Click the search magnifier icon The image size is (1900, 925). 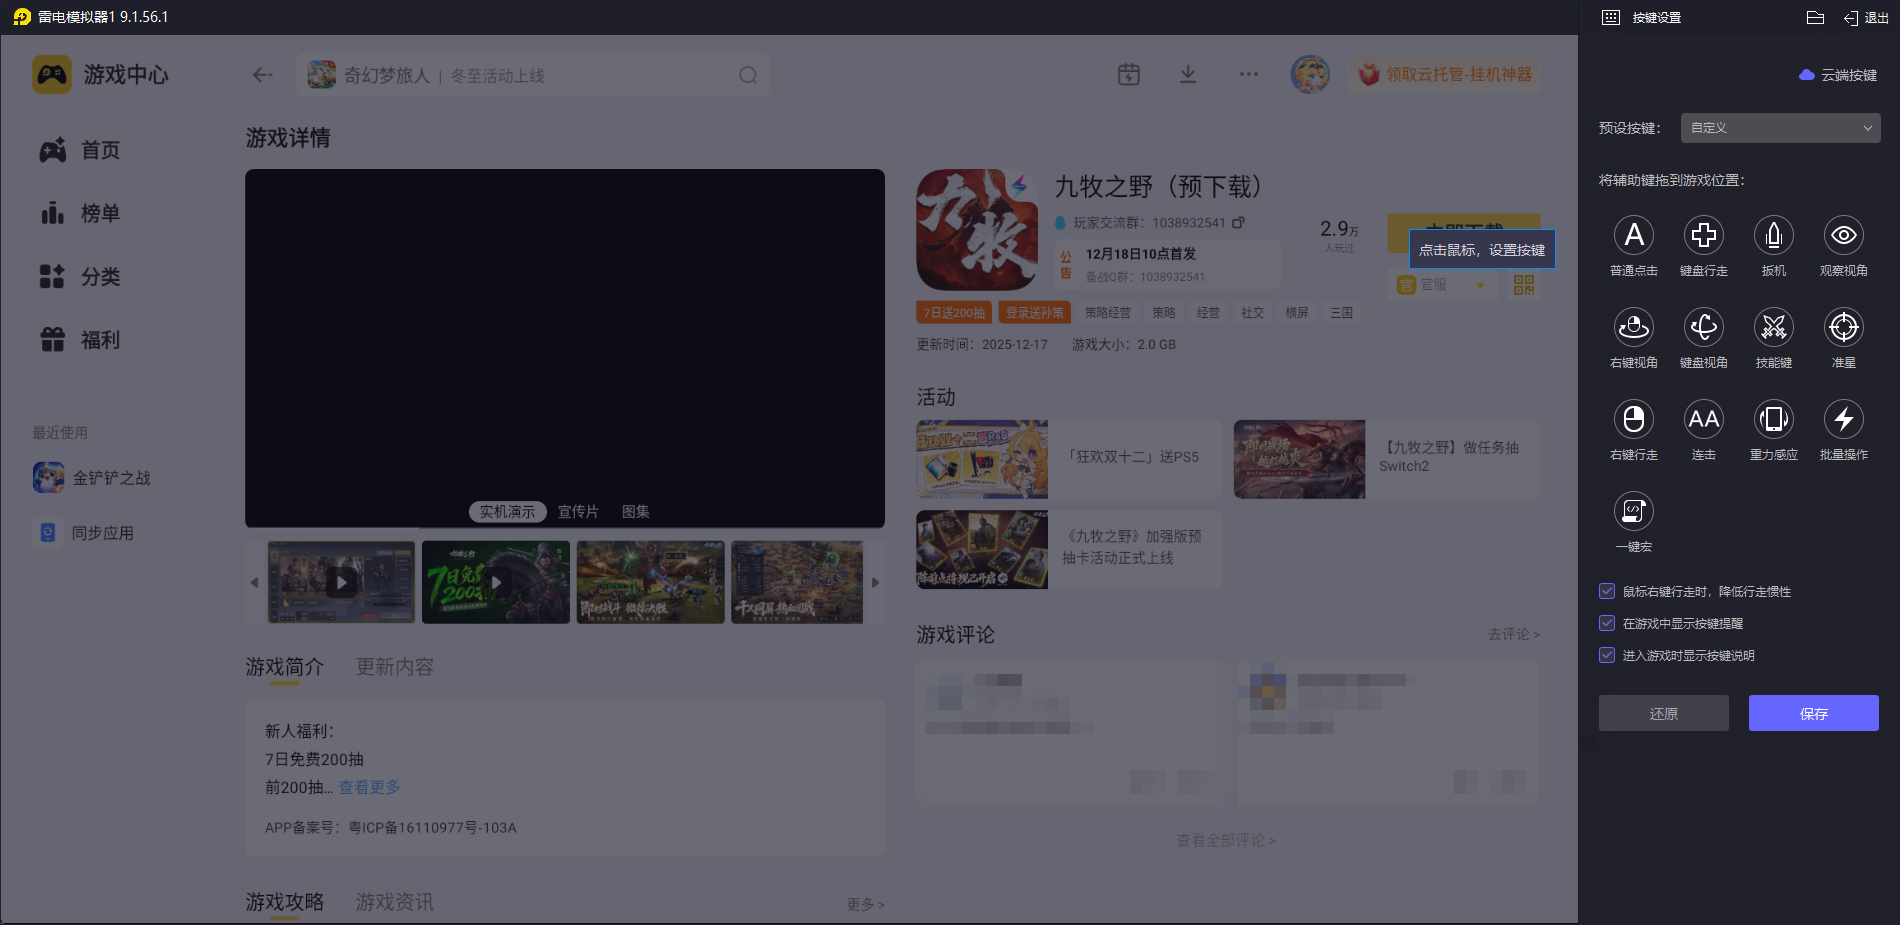coord(748,75)
